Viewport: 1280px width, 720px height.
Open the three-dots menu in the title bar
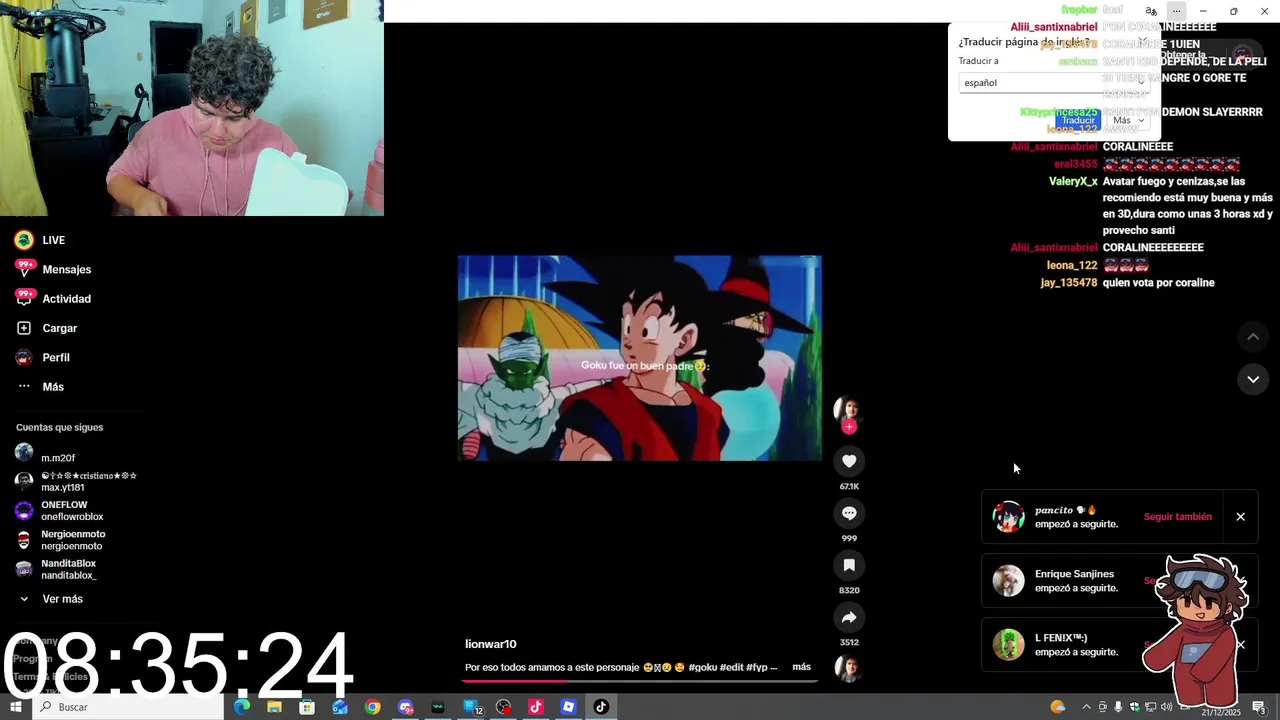[x=1176, y=11]
